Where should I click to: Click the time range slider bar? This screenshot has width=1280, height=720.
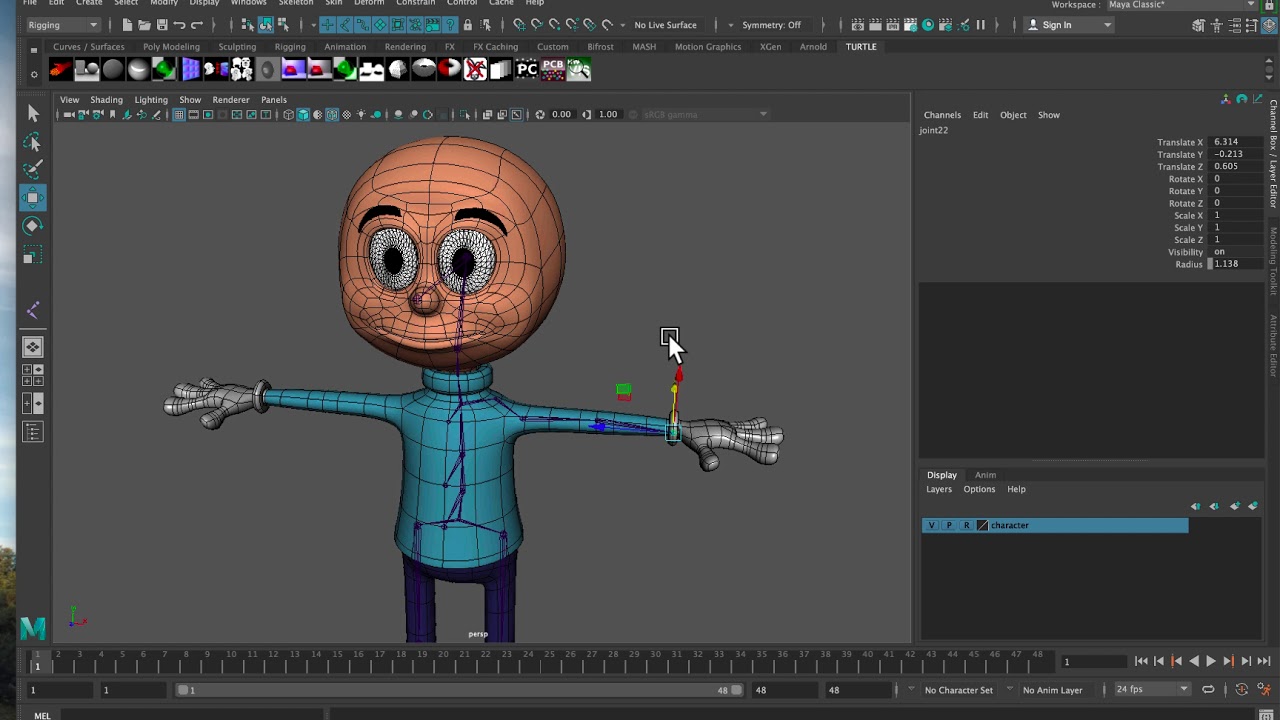[460, 690]
